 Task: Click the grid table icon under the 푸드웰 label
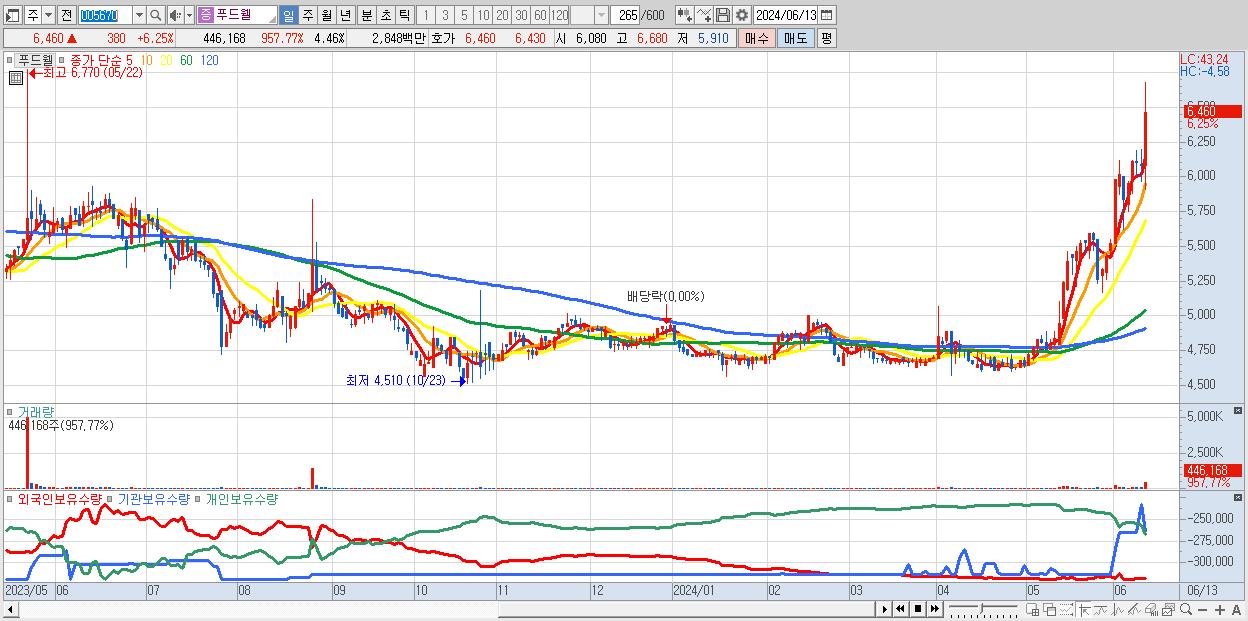16,78
